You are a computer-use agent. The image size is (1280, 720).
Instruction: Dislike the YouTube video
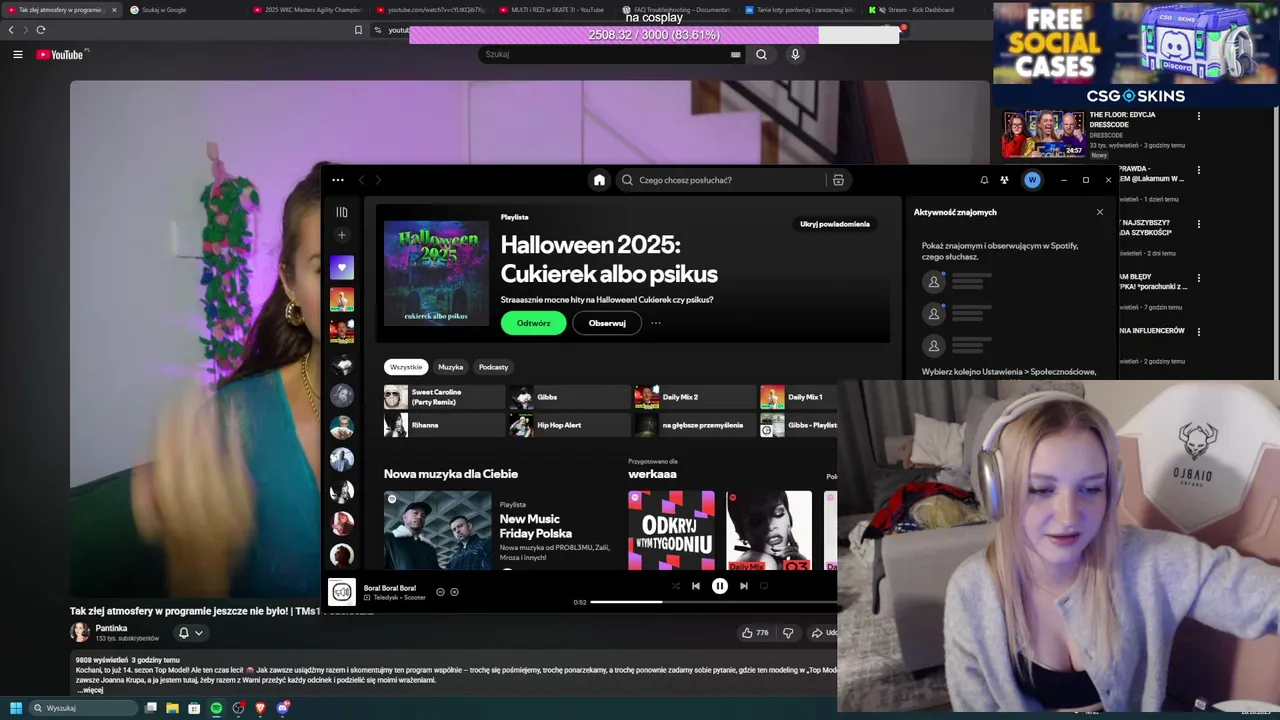(x=788, y=632)
